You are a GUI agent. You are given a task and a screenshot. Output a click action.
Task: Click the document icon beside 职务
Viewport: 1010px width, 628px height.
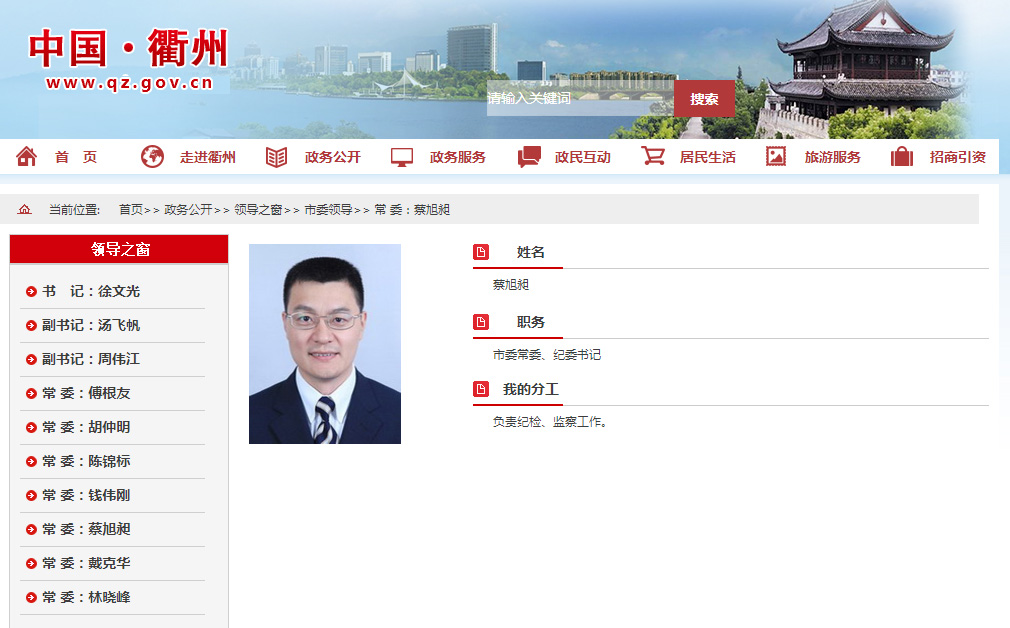pyautogui.click(x=479, y=321)
